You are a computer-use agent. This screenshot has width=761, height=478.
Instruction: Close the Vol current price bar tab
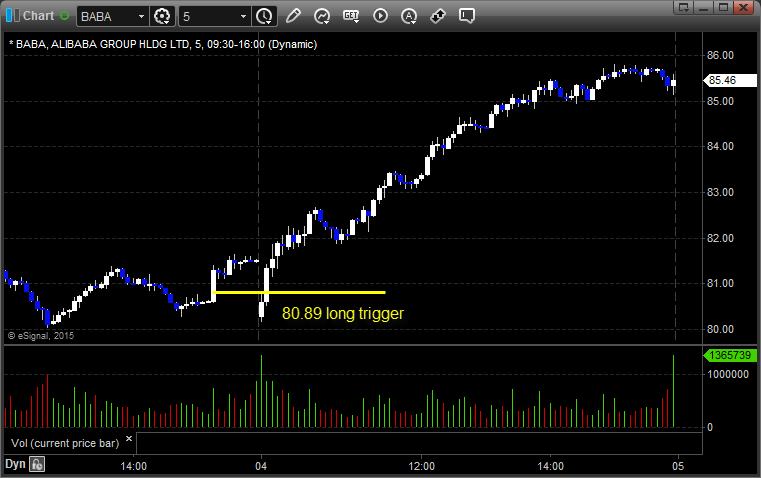click(x=129, y=439)
